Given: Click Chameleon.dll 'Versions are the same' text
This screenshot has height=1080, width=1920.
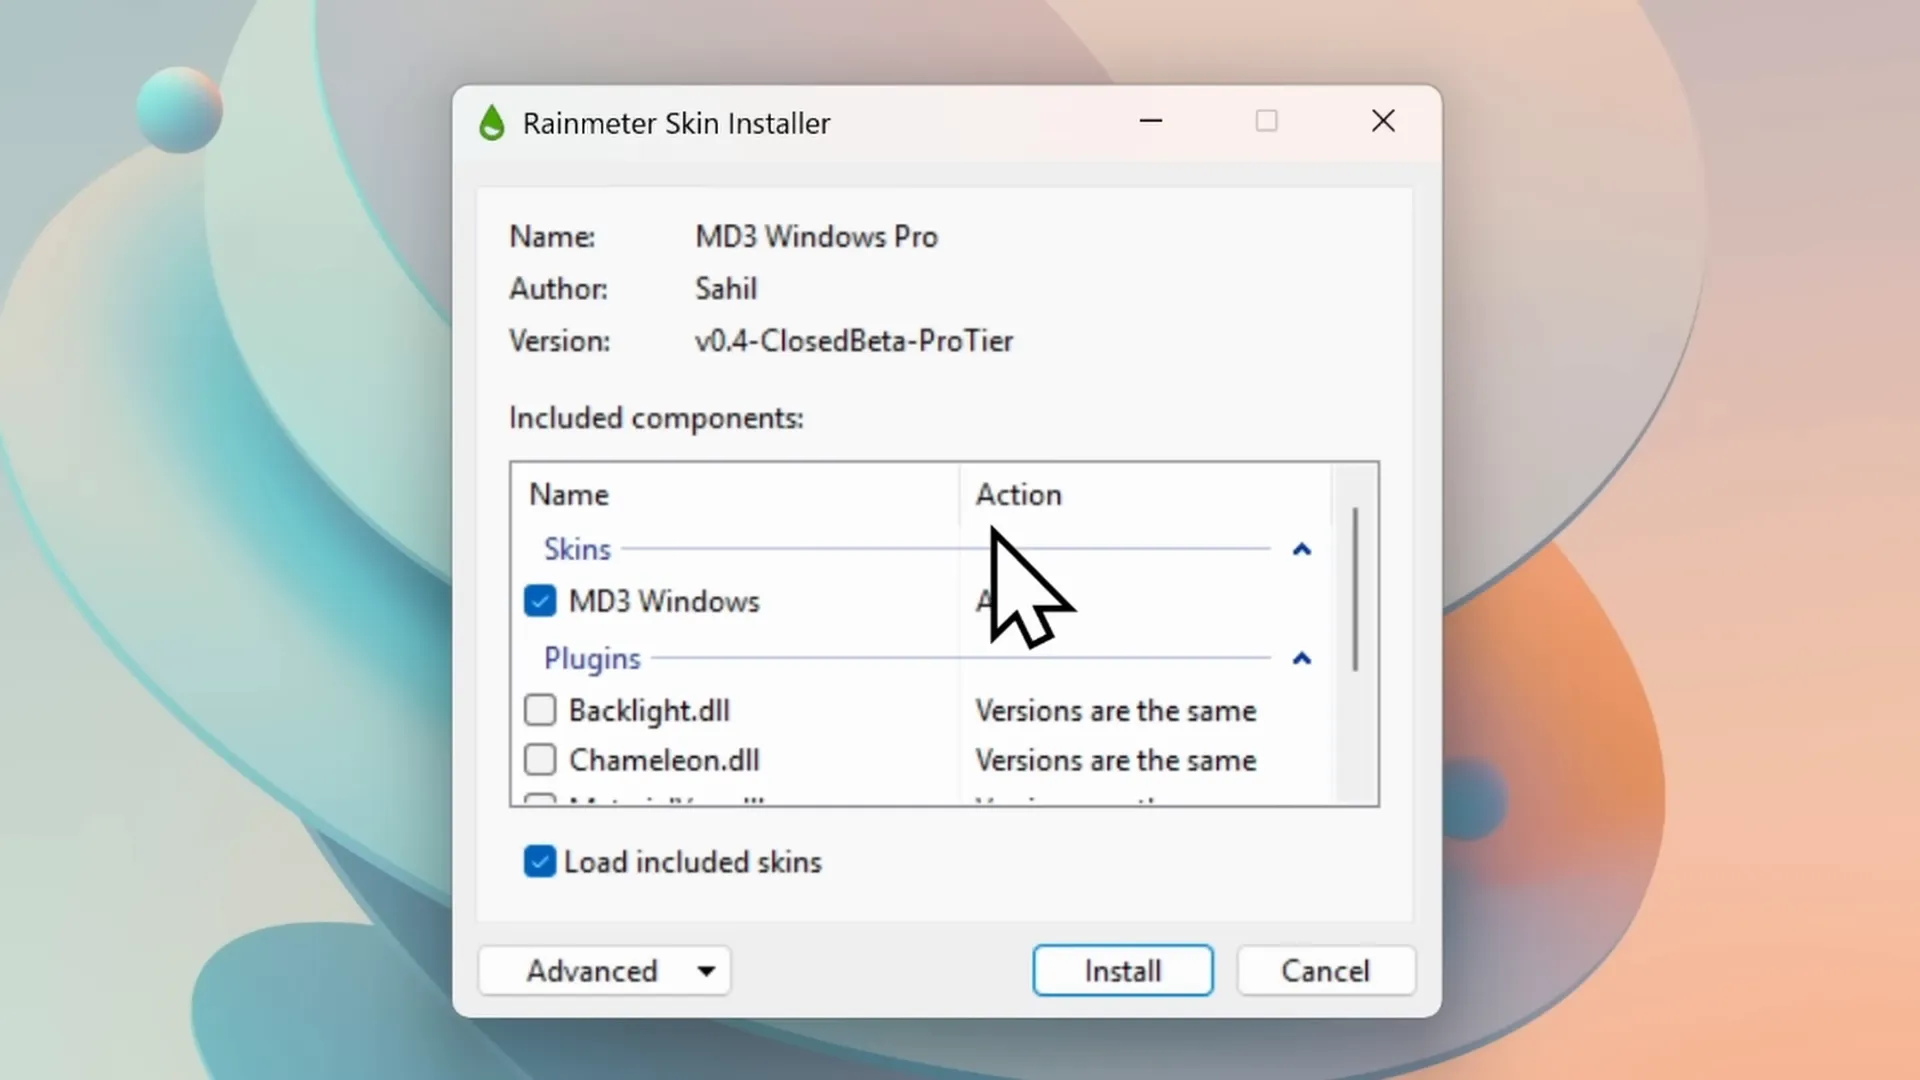Looking at the screenshot, I should tap(1116, 761).
